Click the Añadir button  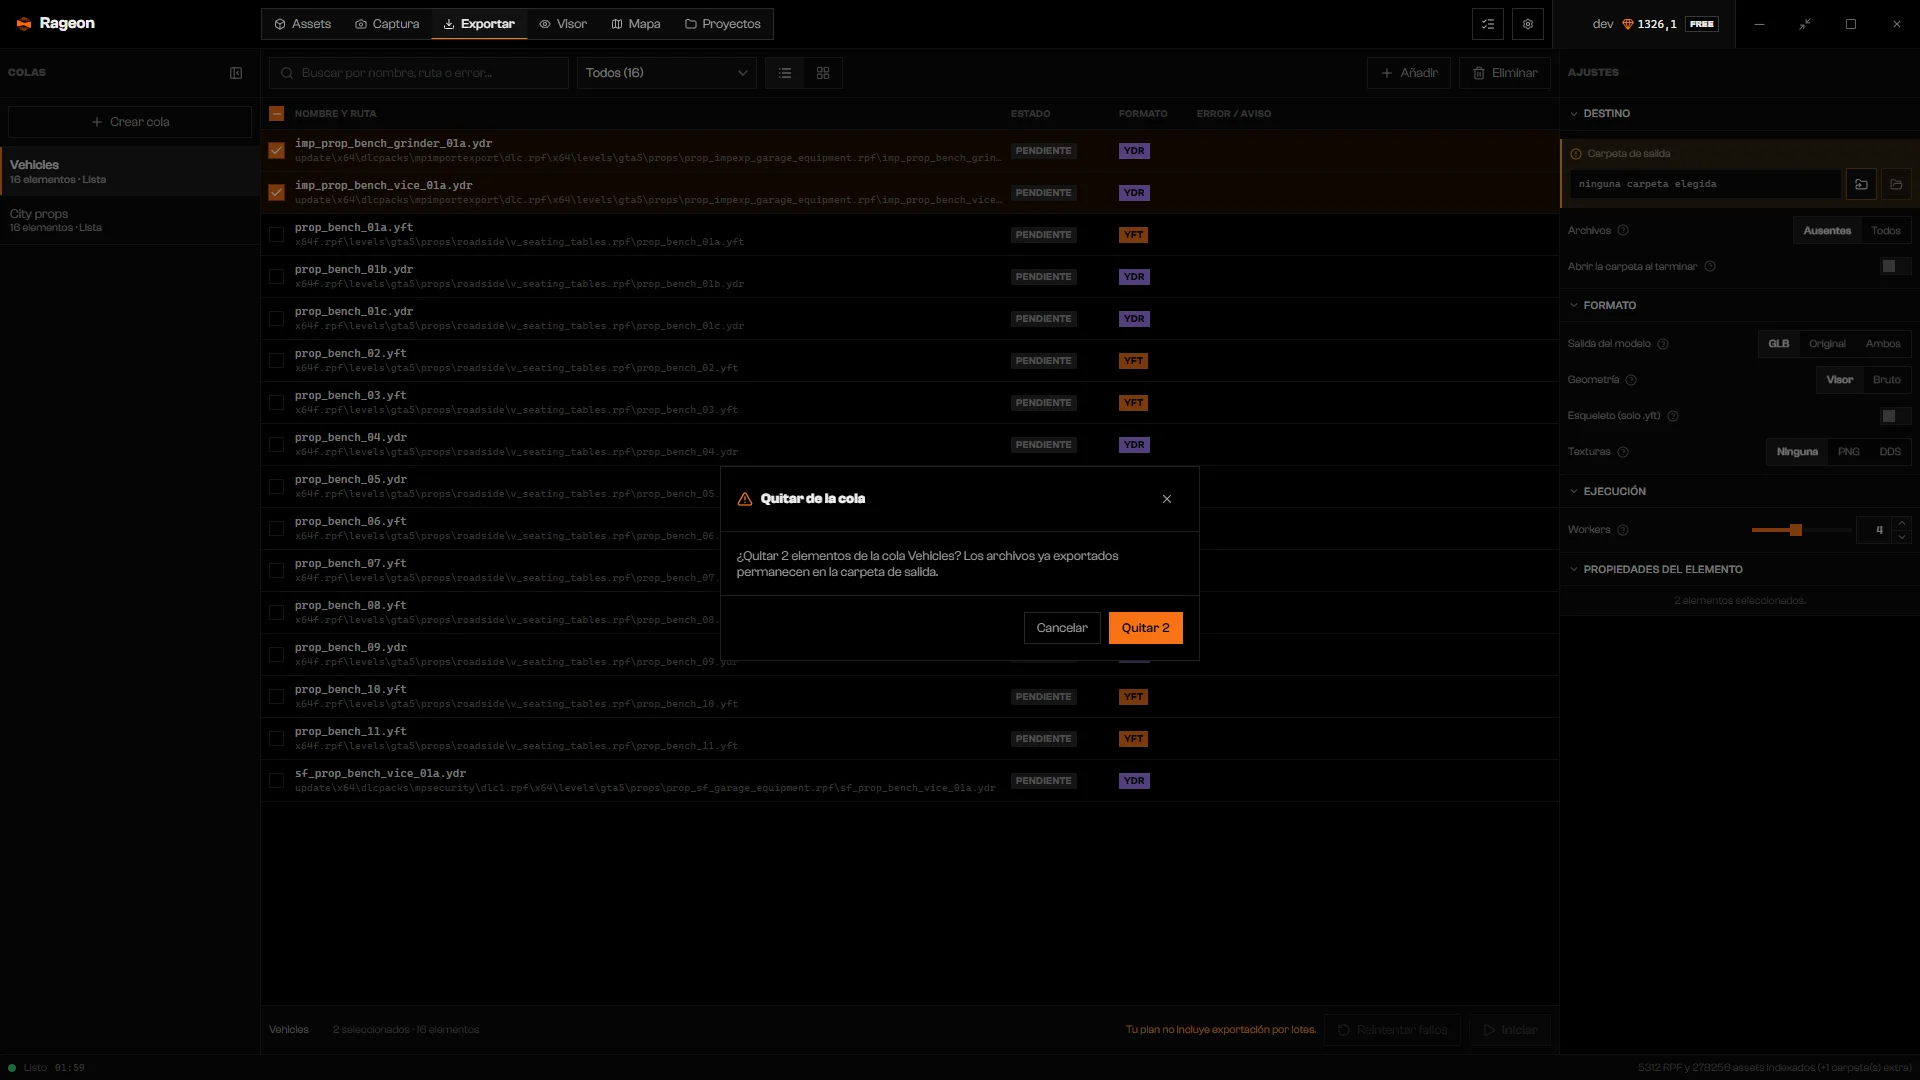tap(1409, 73)
